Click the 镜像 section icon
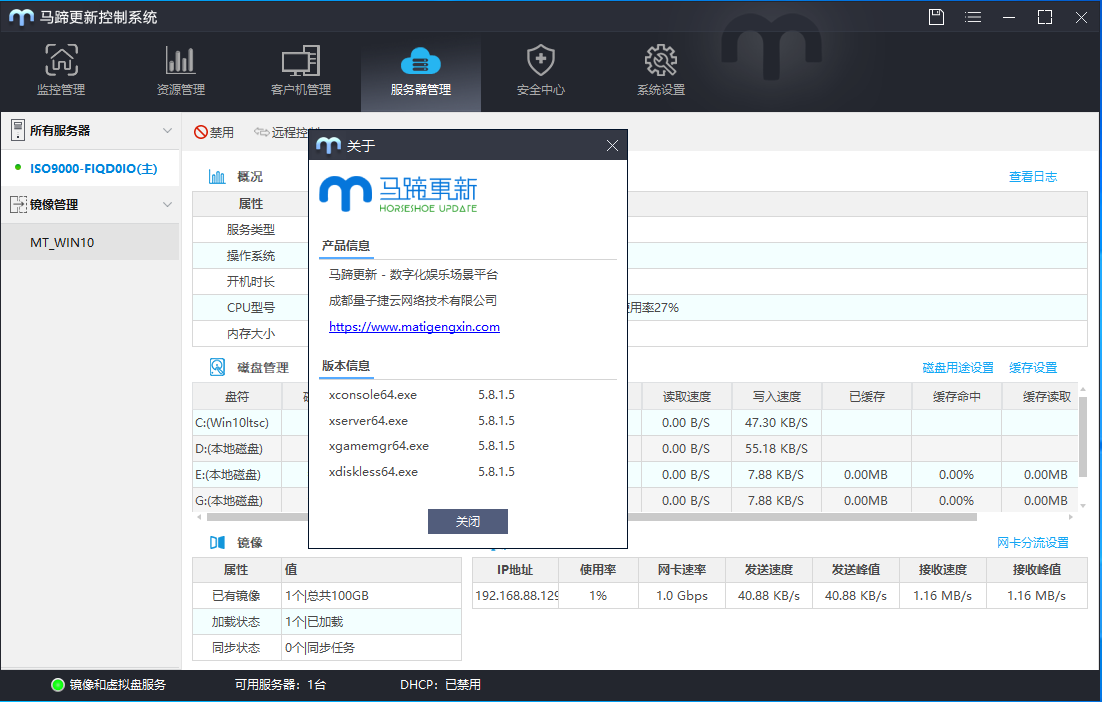The height and width of the screenshot is (702, 1102). pos(217,542)
